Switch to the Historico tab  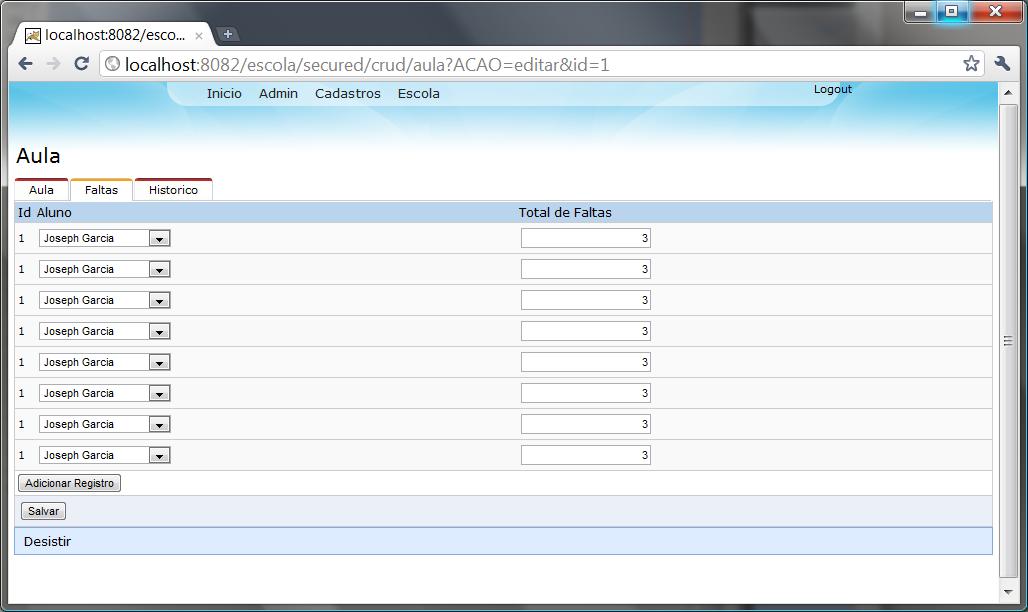173,190
